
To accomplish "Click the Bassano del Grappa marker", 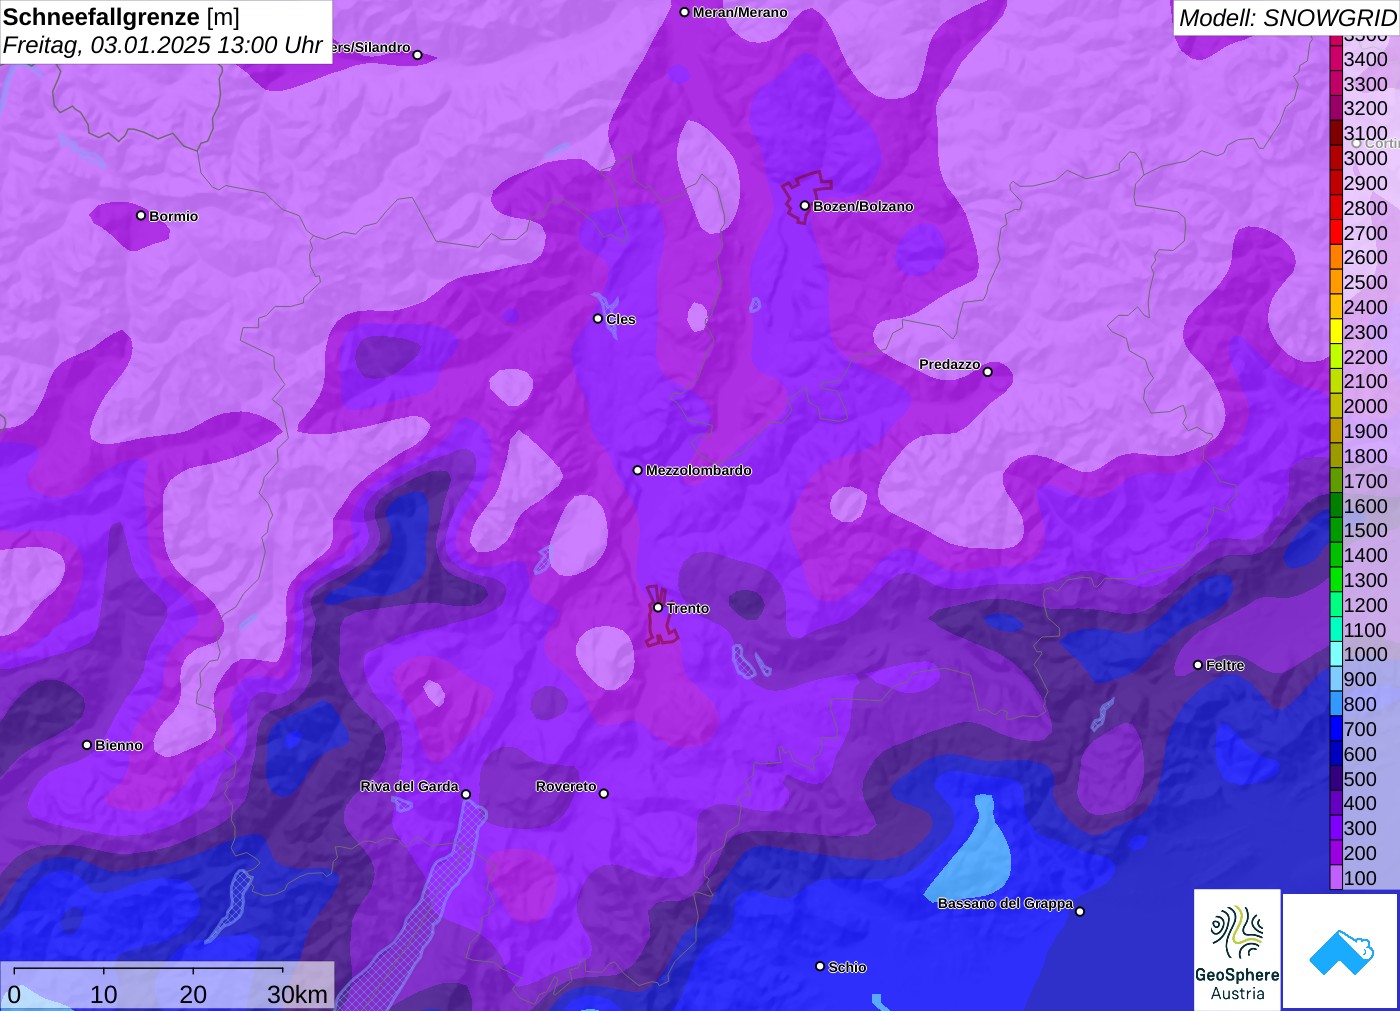I will (1080, 911).
